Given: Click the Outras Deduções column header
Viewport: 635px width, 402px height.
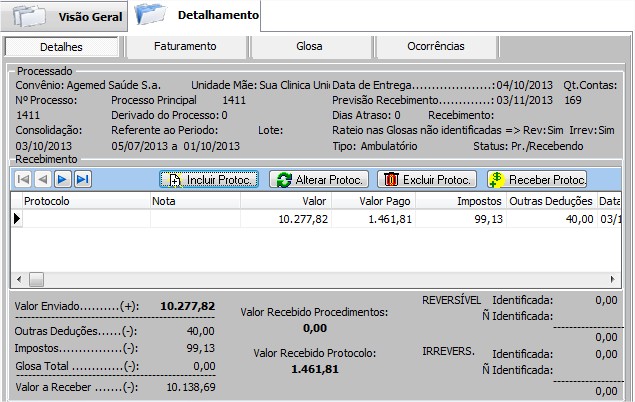Looking at the screenshot, I should point(551,201).
